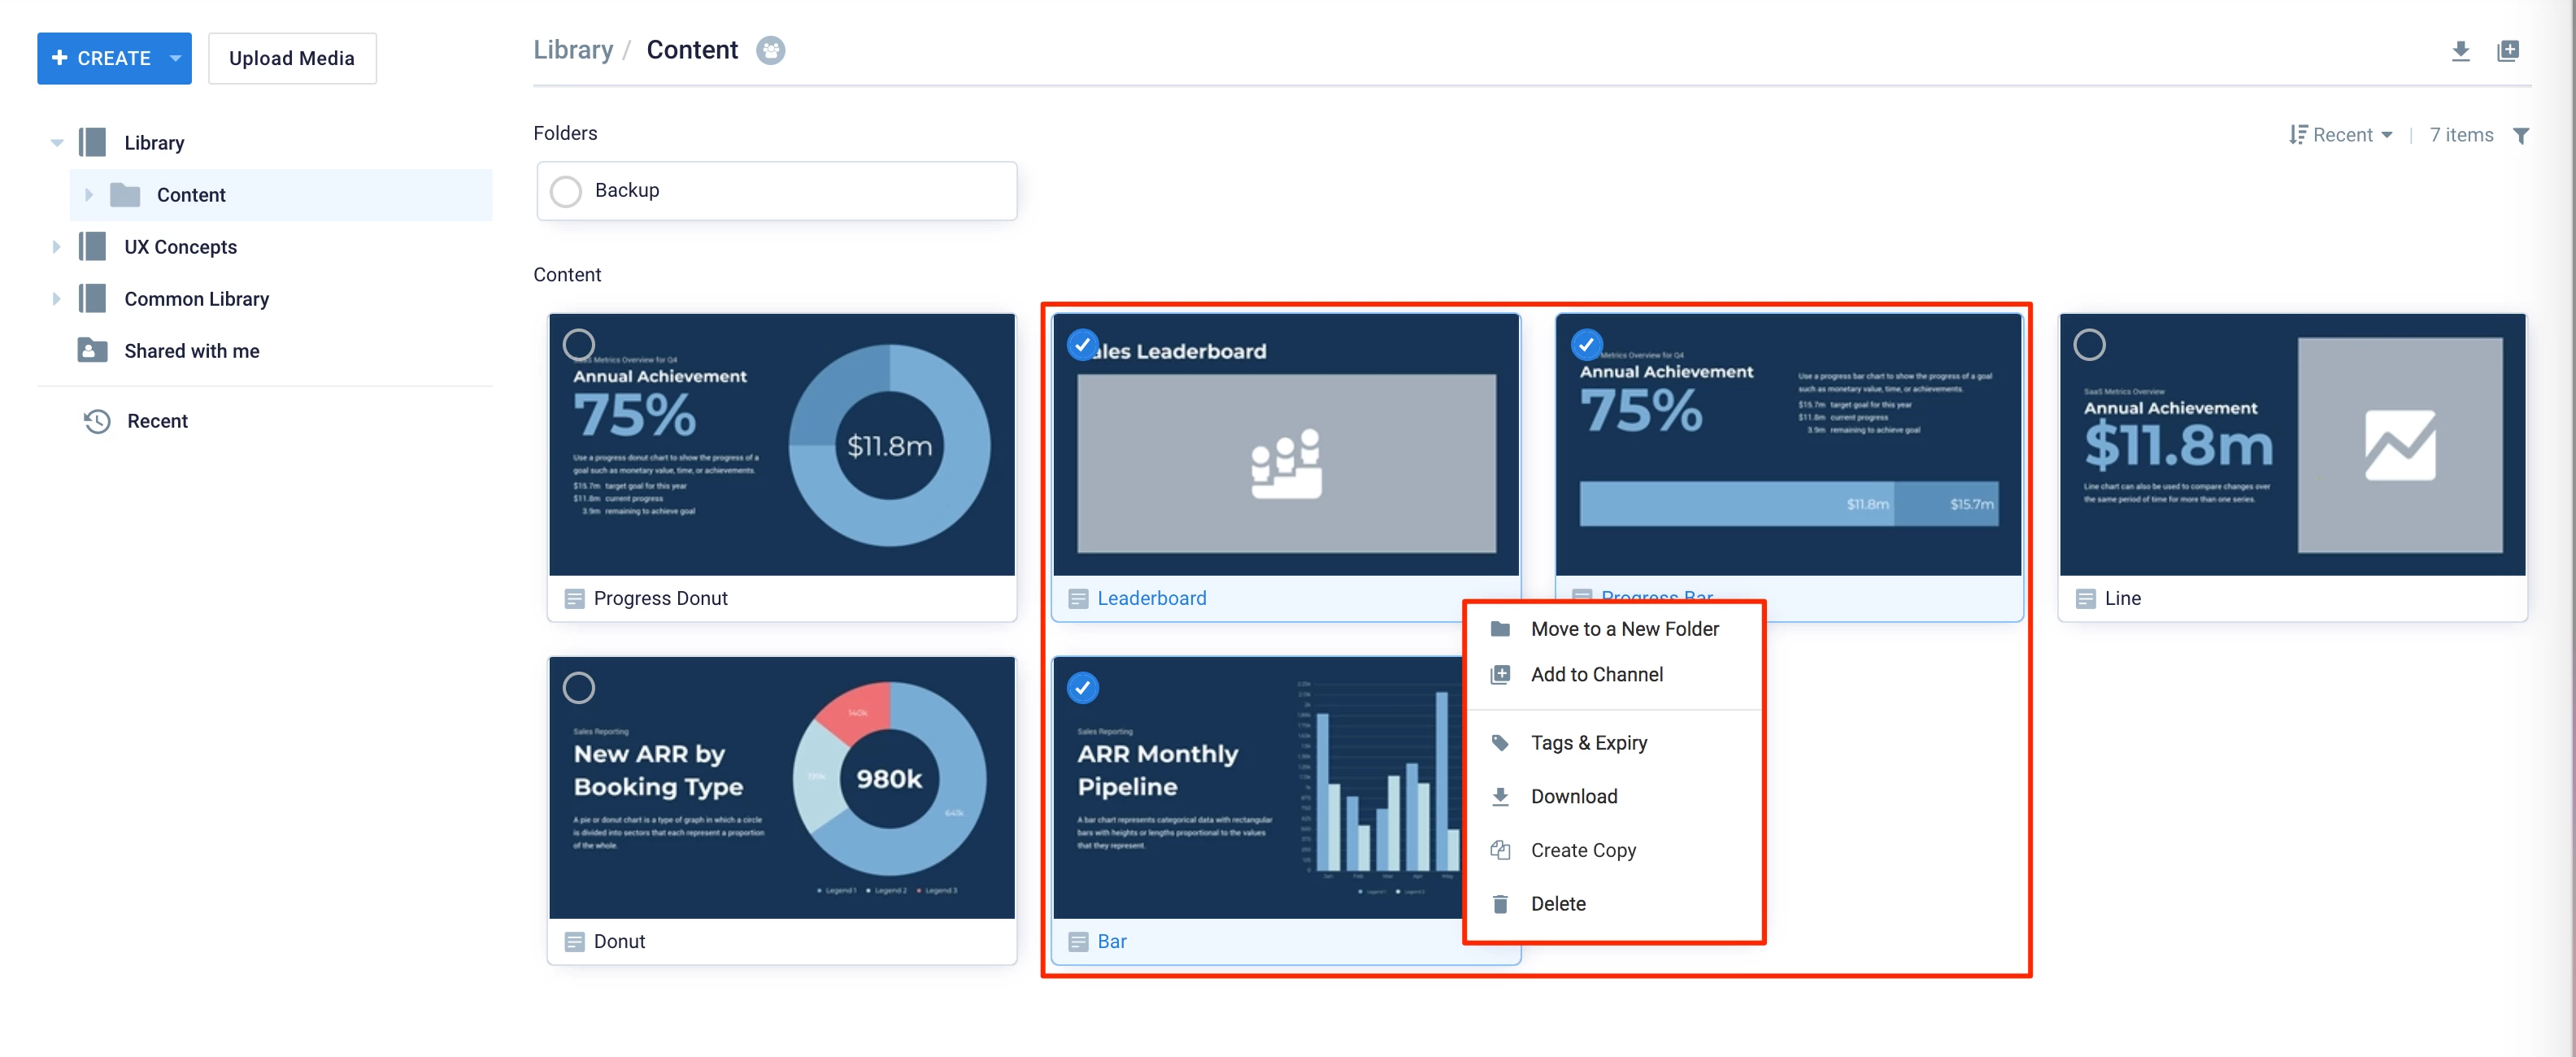The width and height of the screenshot is (2576, 1057).
Task: Click the download icon in the top-right header
Action: pos(2460,51)
